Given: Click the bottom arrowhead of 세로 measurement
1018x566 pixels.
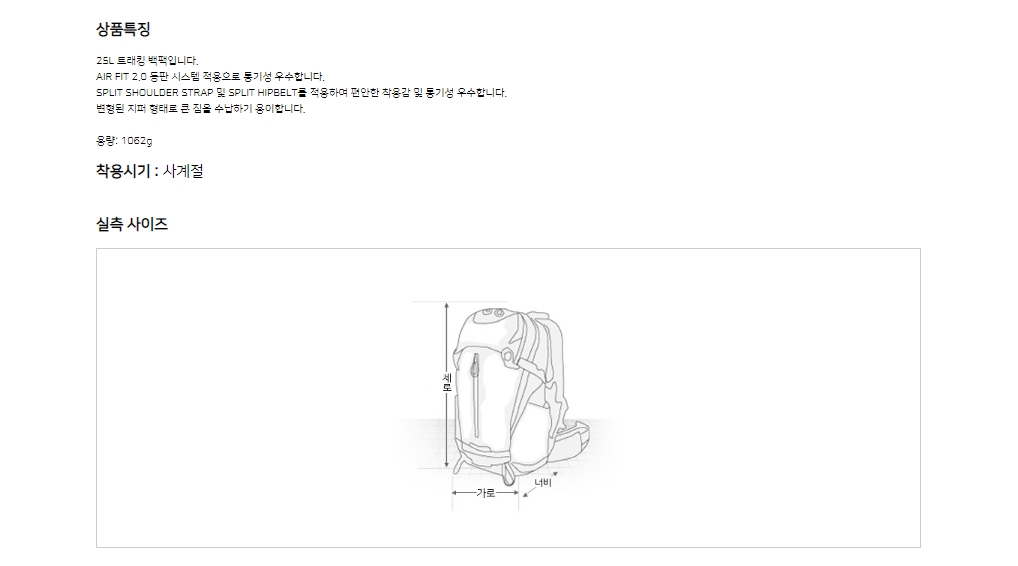Looking at the screenshot, I should [x=447, y=464].
